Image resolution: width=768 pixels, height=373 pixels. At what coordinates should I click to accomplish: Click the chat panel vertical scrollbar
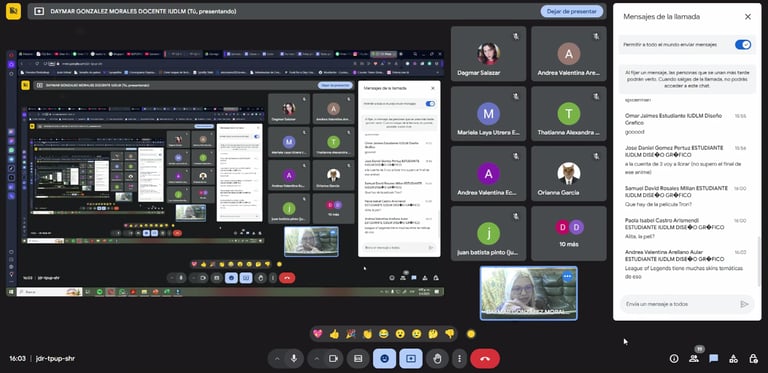click(x=758, y=262)
